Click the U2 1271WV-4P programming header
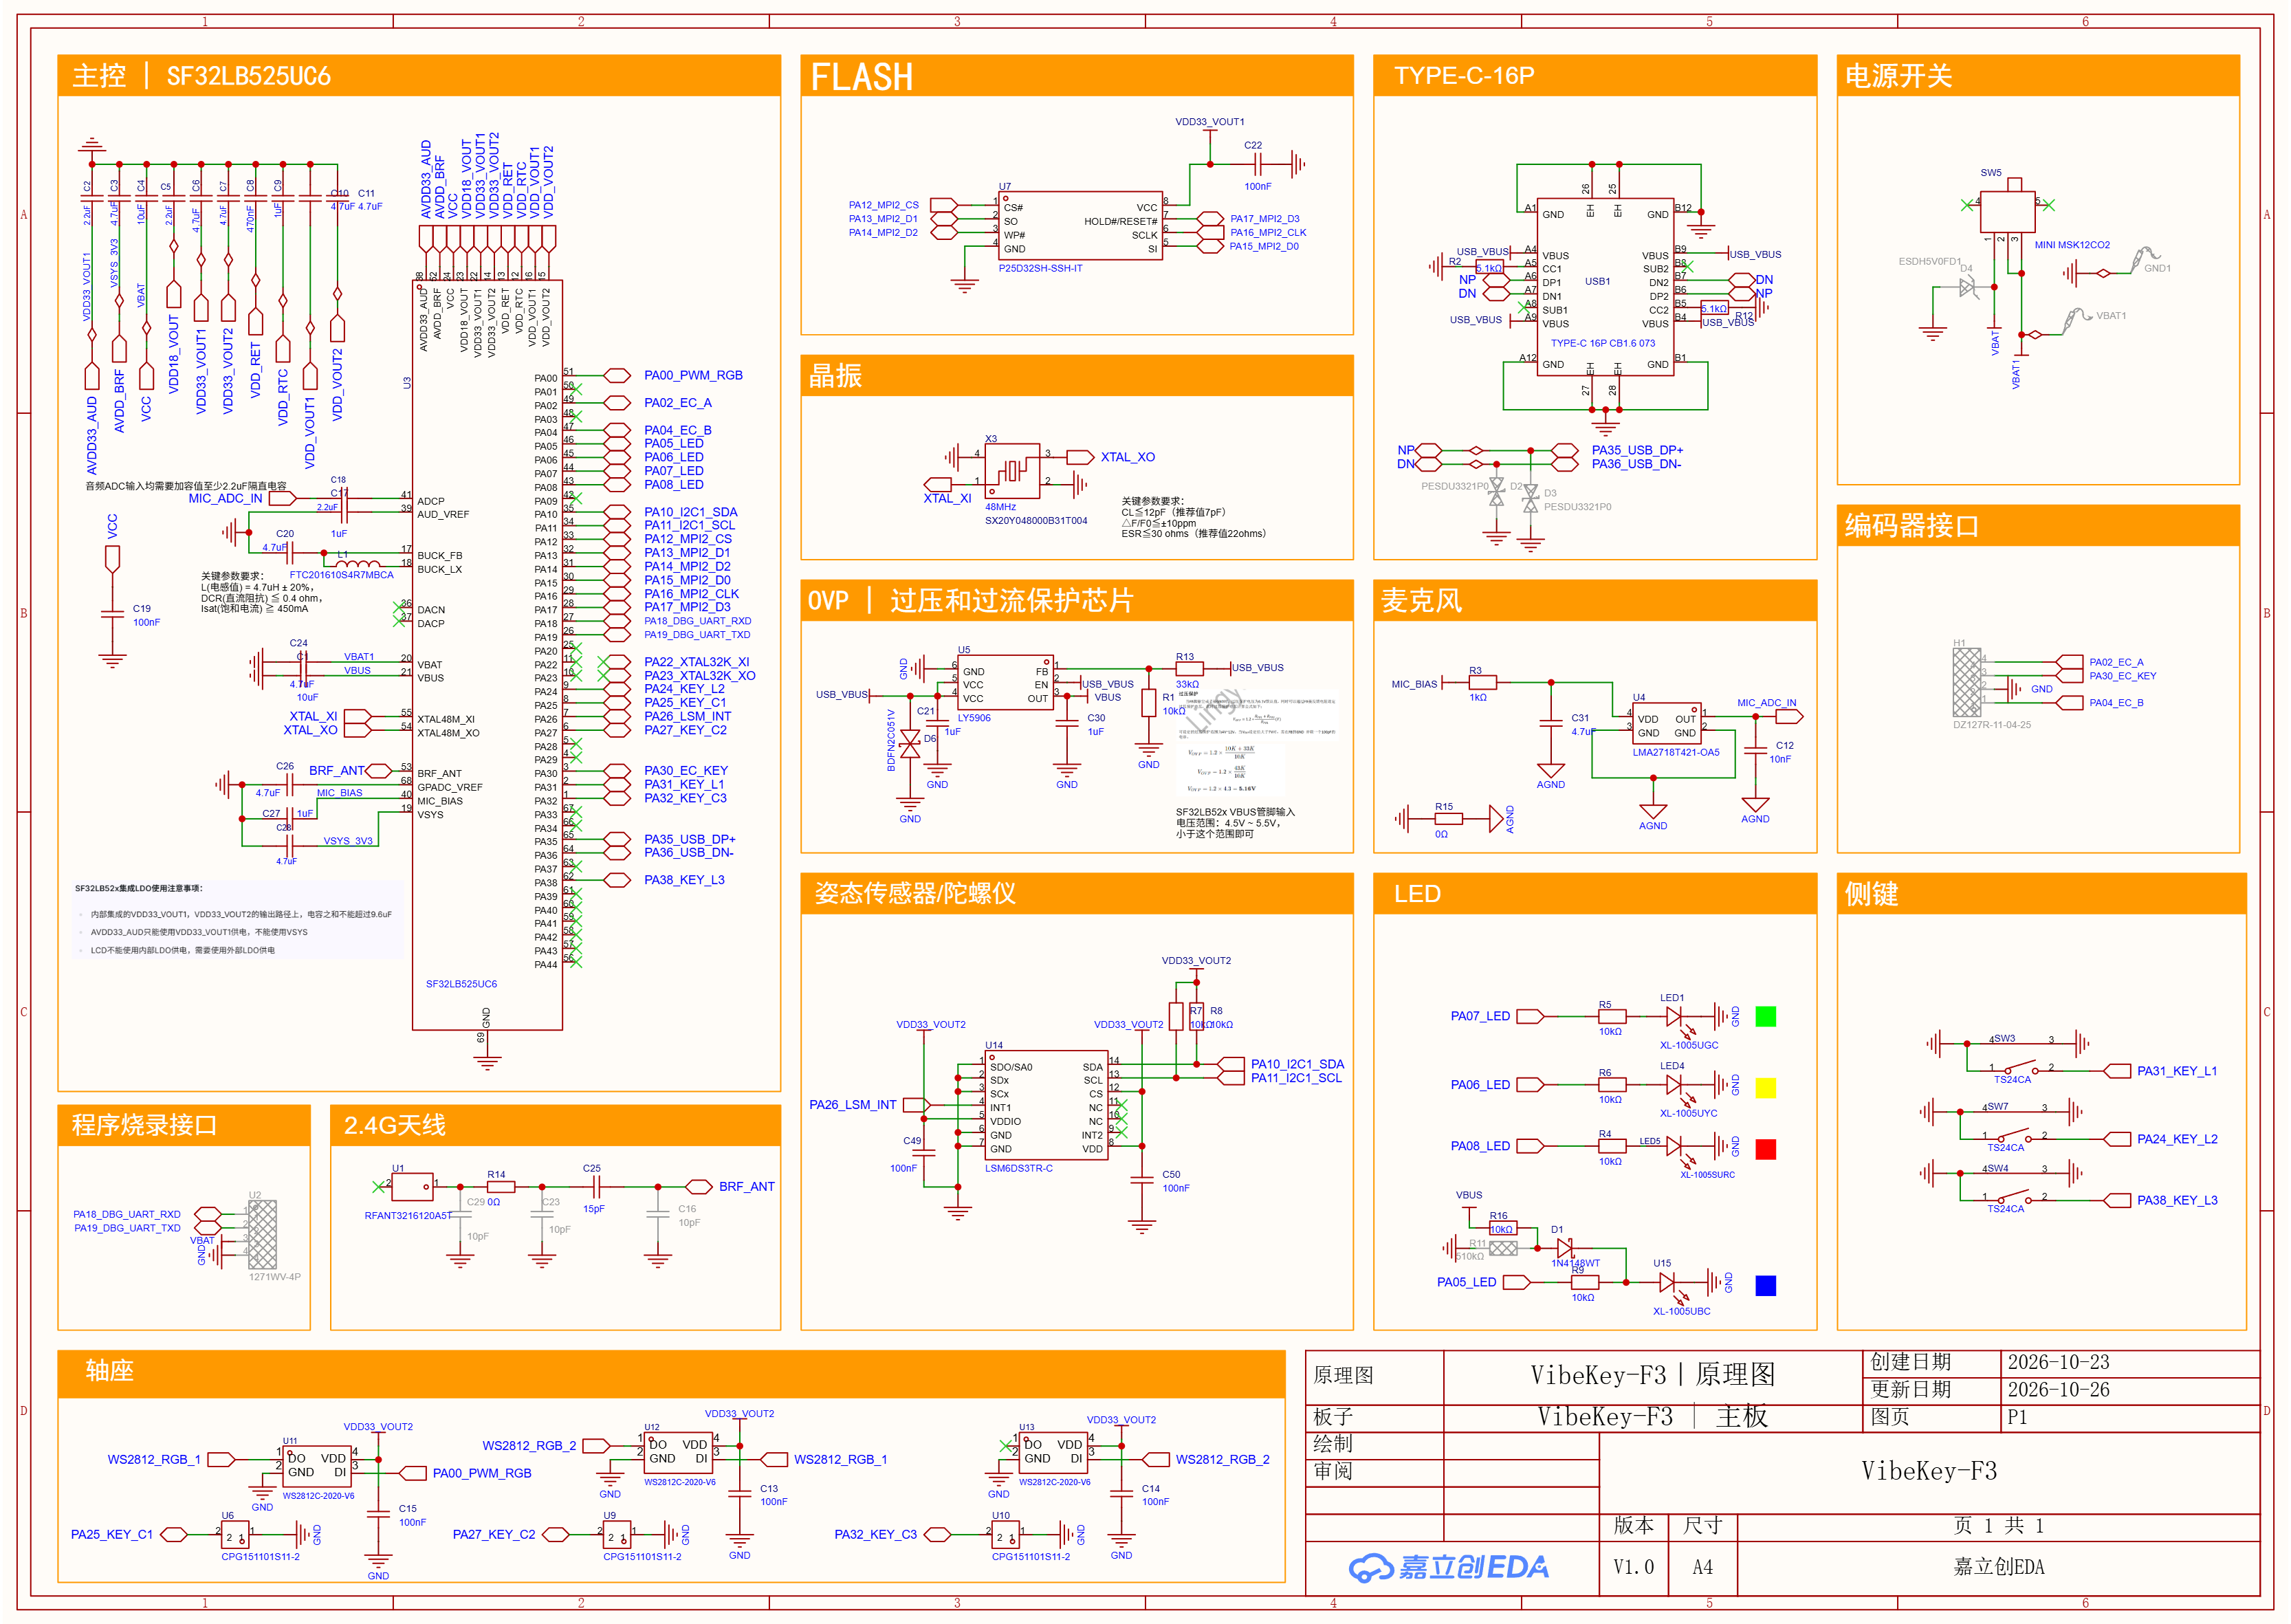The height and width of the screenshot is (1624, 2291). click(262, 1235)
